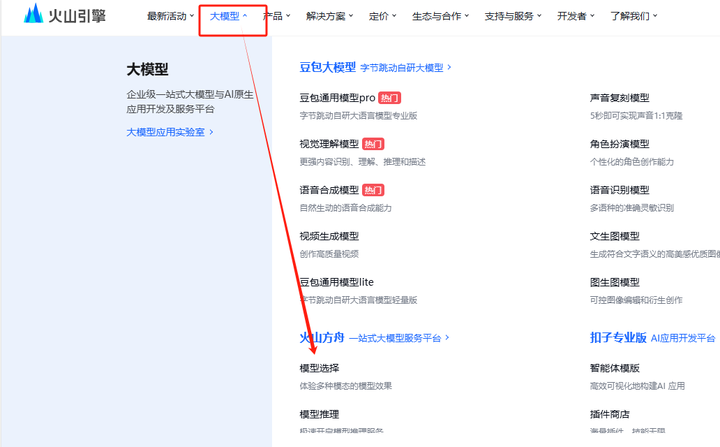Image resolution: width=720 pixels, height=447 pixels.
Task: Click AI应用开发平台 link
Action: (x=683, y=338)
